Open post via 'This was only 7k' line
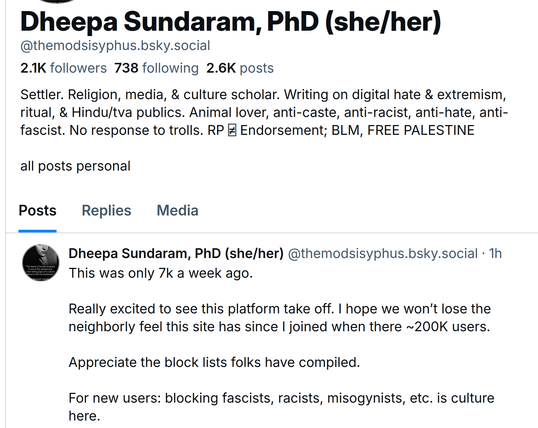Viewport: 538px width, 428px height. click(161, 273)
